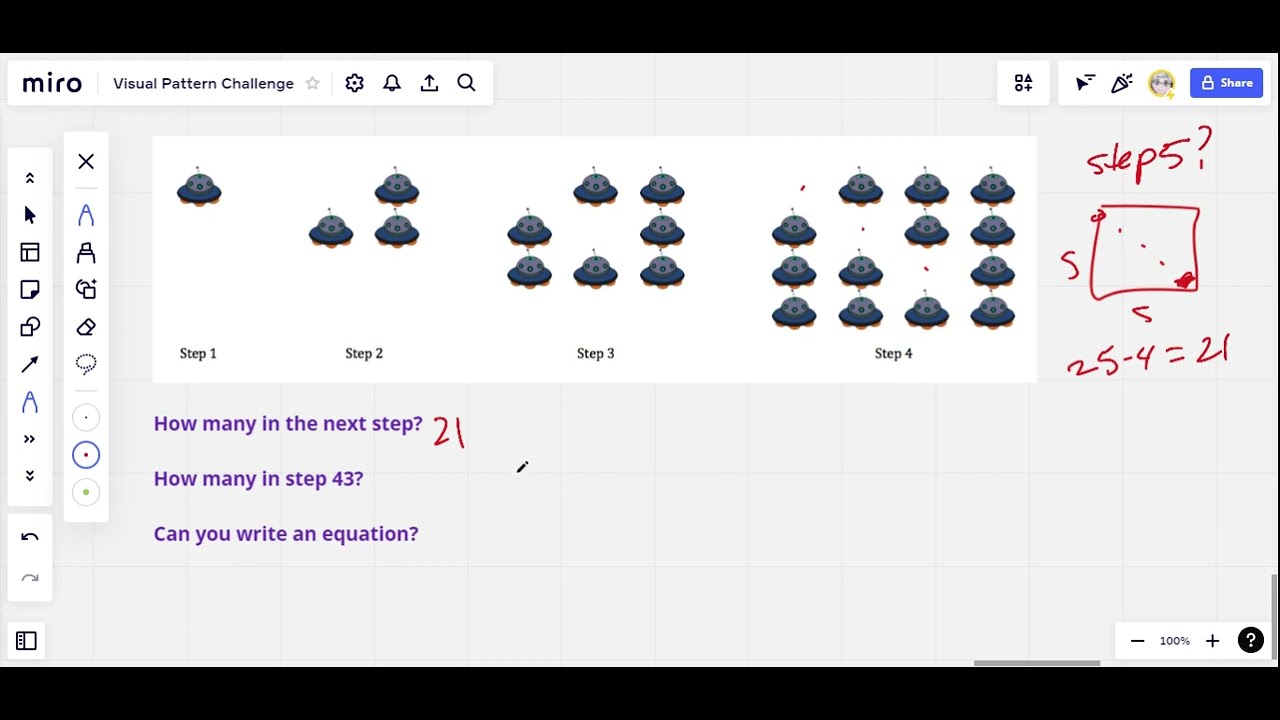
Task: Redo the last action
Action: pos(30,578)
